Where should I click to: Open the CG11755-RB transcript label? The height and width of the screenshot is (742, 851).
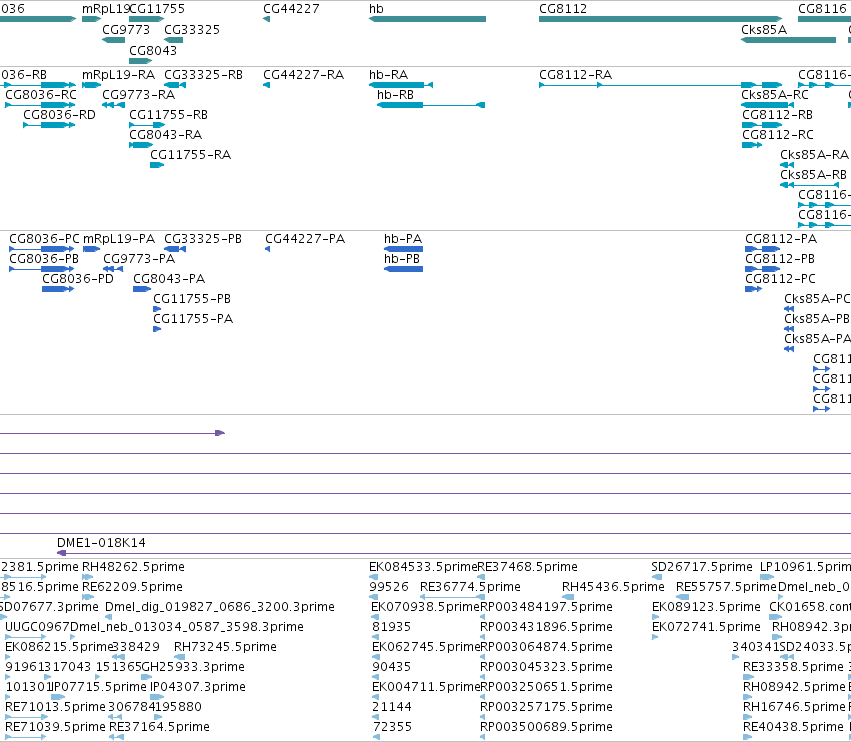pos(168,115)
